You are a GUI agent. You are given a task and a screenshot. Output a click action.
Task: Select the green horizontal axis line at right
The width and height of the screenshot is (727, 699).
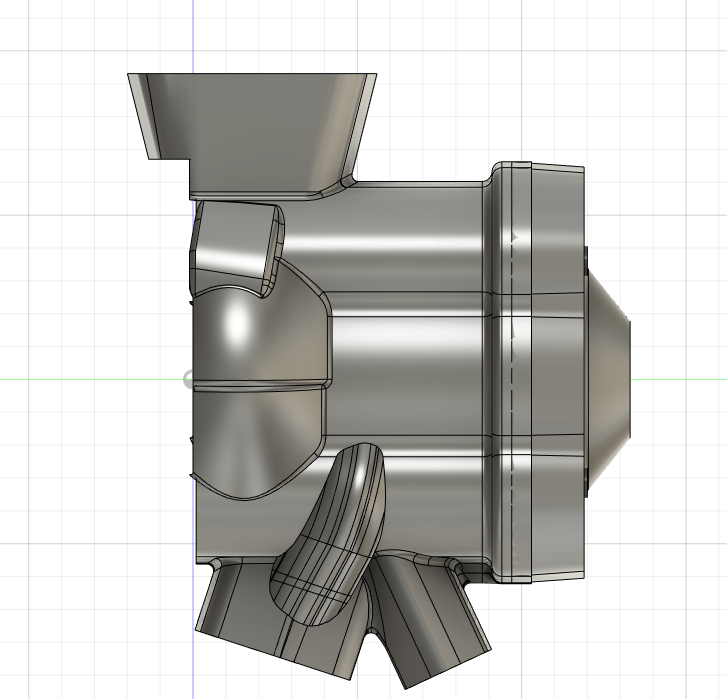pyautogui.click(x=680, y=379)
